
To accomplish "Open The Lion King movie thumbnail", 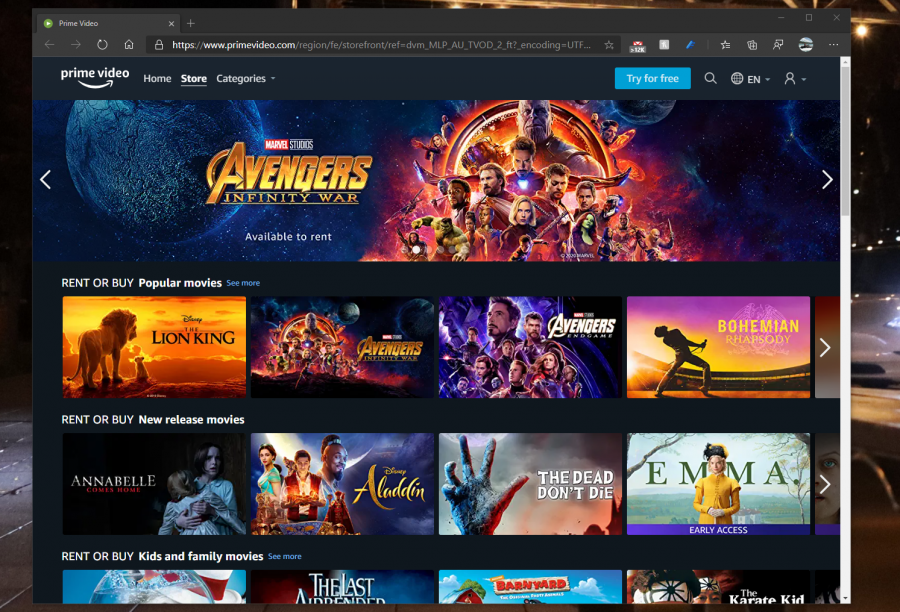I will 153,346.
